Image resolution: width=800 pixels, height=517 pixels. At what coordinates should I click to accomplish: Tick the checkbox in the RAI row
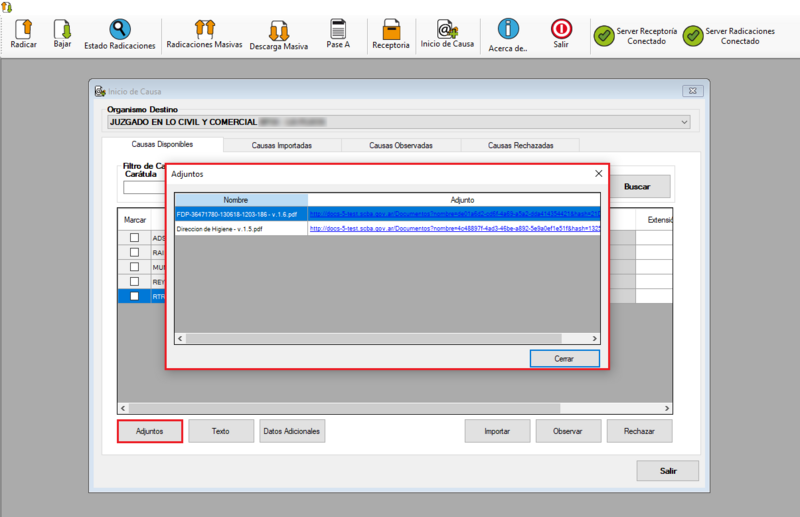134,252
